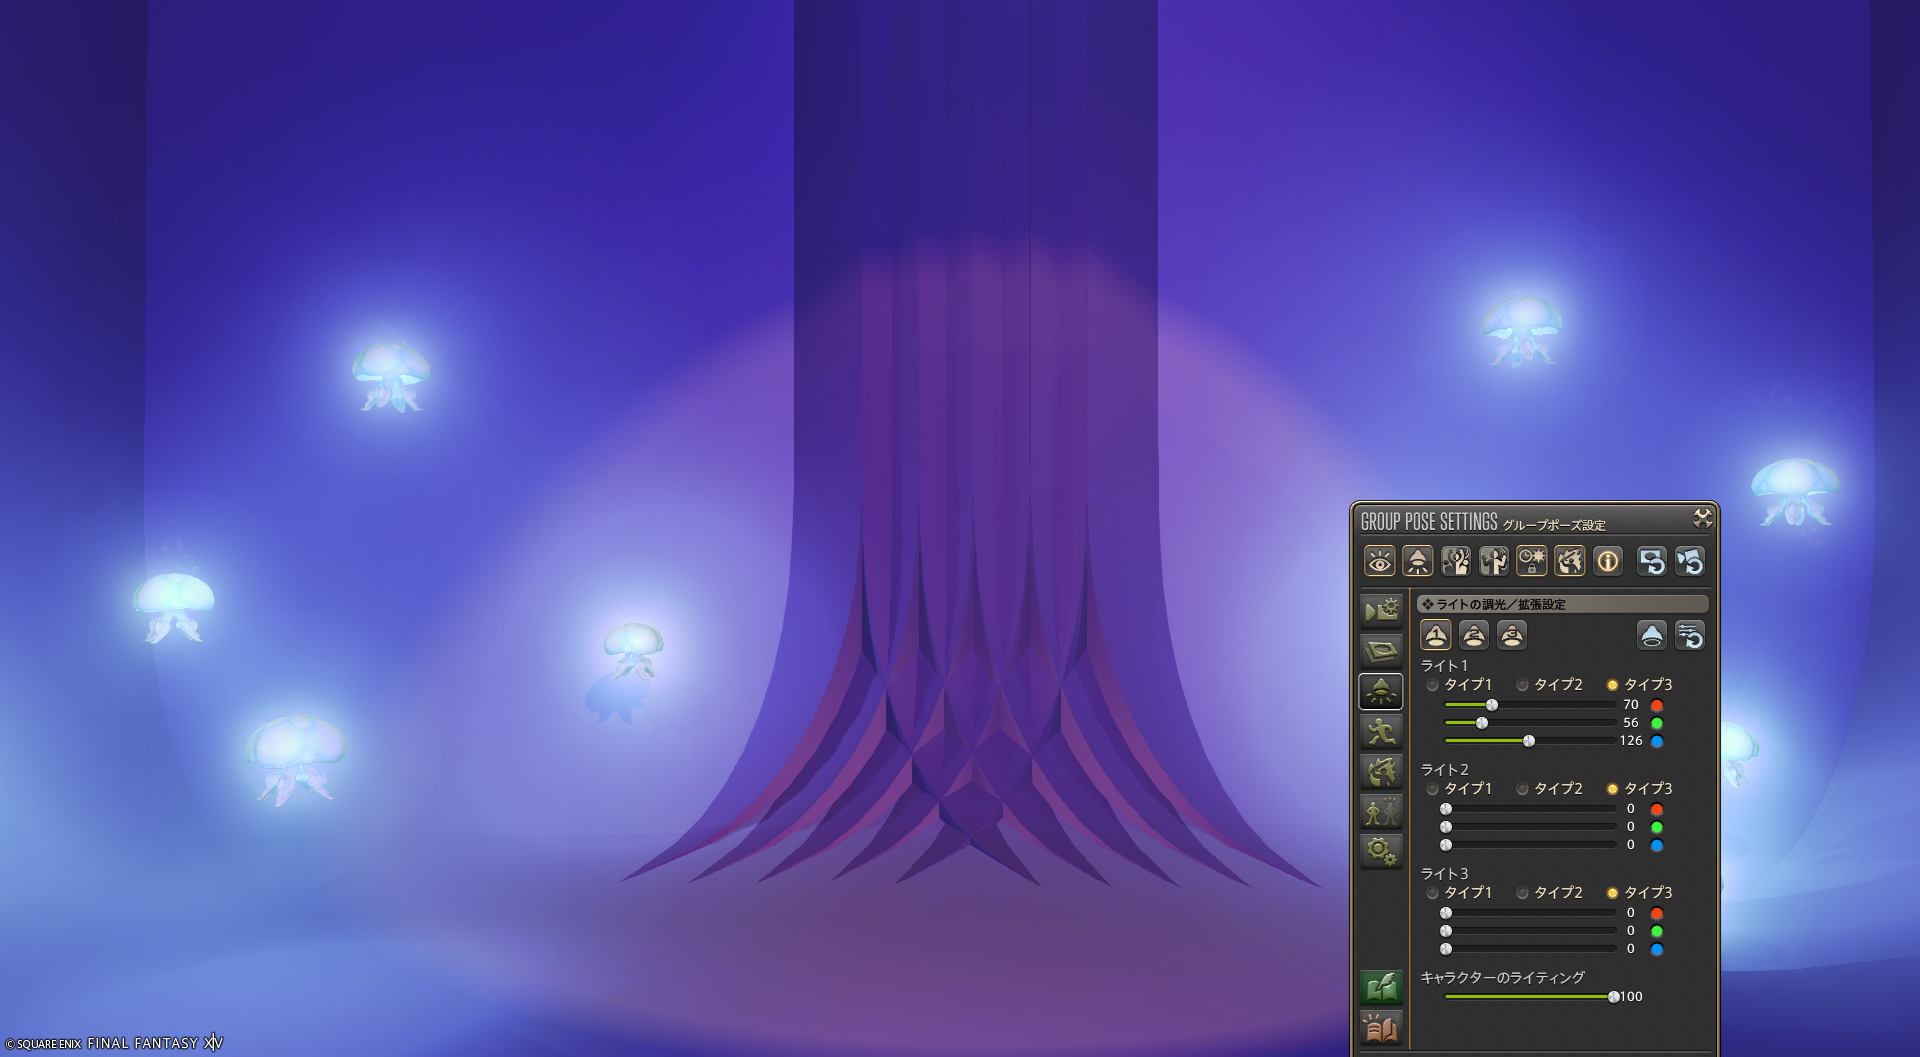The height and width of the screenshot is (1057, 1920).
Task: Select タイプ1 radio under ライト1
Action: [x=1433, y=685]
